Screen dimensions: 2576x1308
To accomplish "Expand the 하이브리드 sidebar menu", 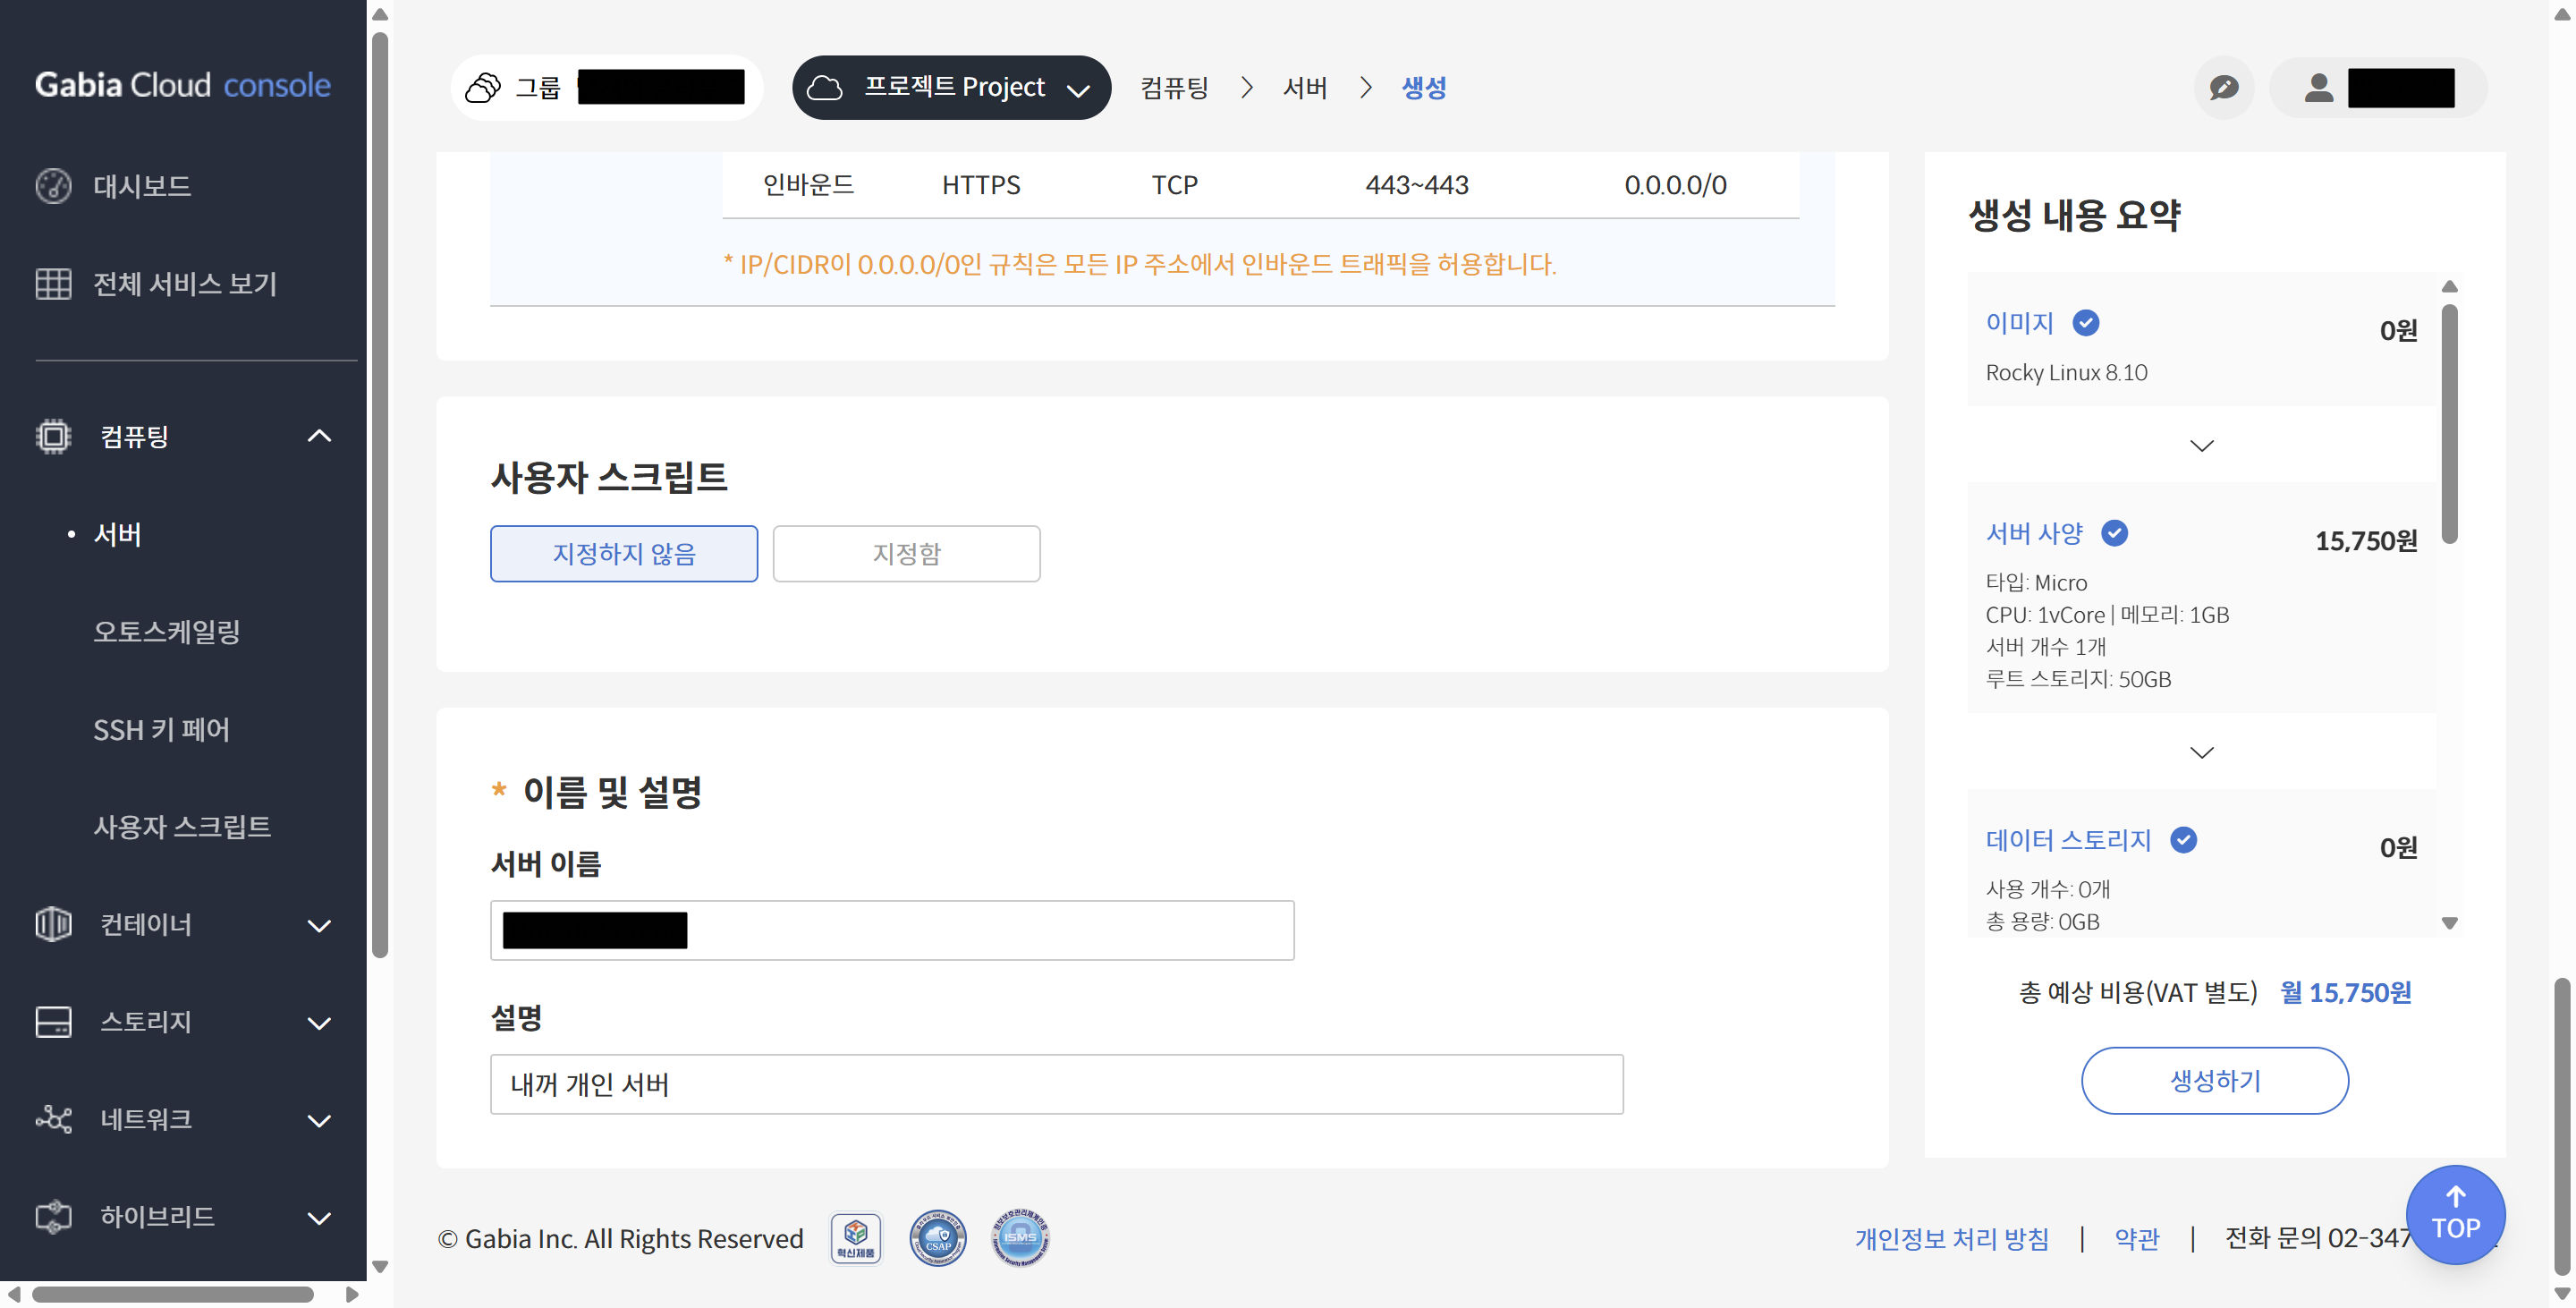I will [x=318, y=1217].
